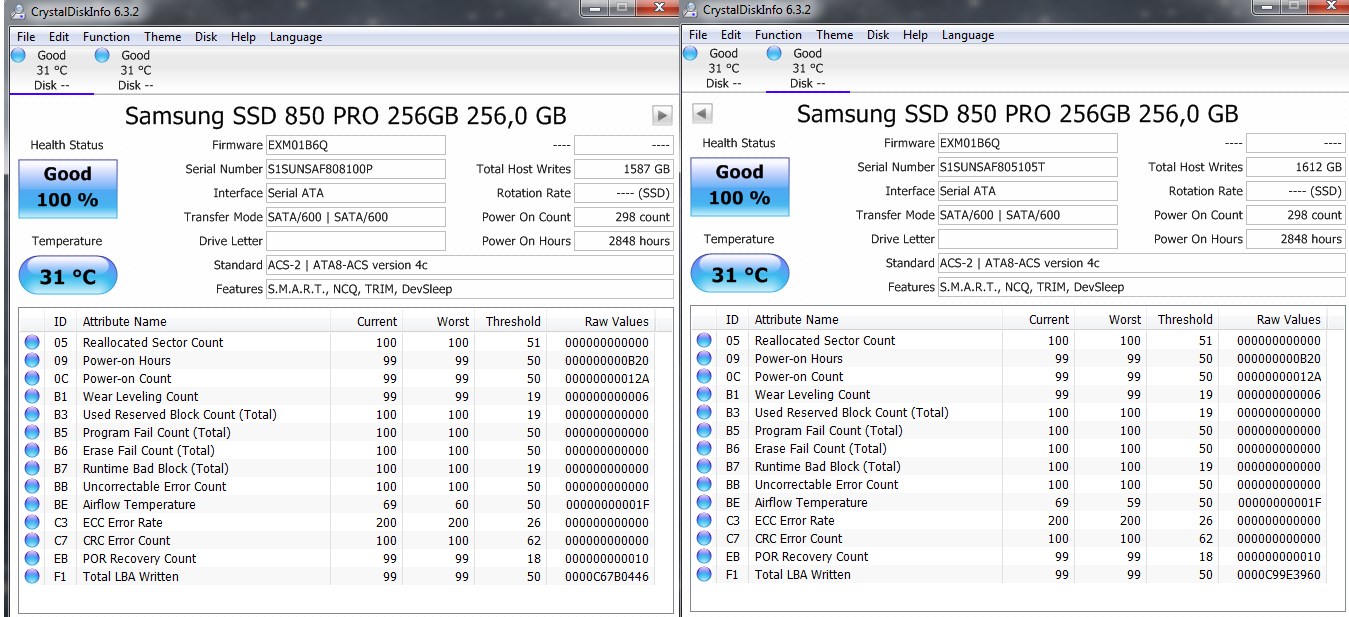Open Disk menu in right window
The image size is (1349, 617).
tap(878, 35)
